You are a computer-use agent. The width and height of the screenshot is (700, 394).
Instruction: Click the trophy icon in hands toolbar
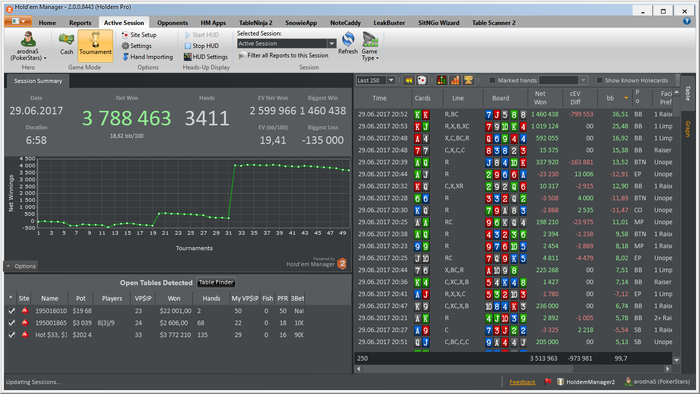click(x=468, y=80)
